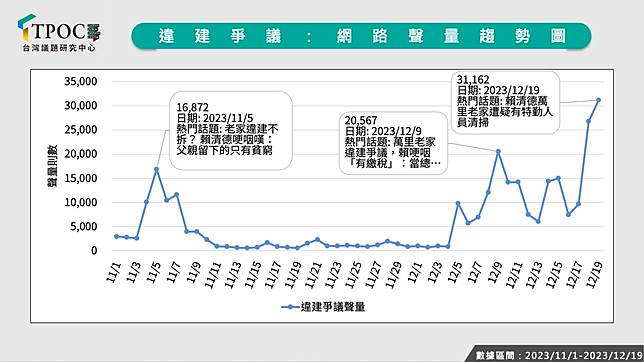Open the 20,567 callout for 2023/12/9
Viewport: 644px width, 362px height.
point(393,143)
